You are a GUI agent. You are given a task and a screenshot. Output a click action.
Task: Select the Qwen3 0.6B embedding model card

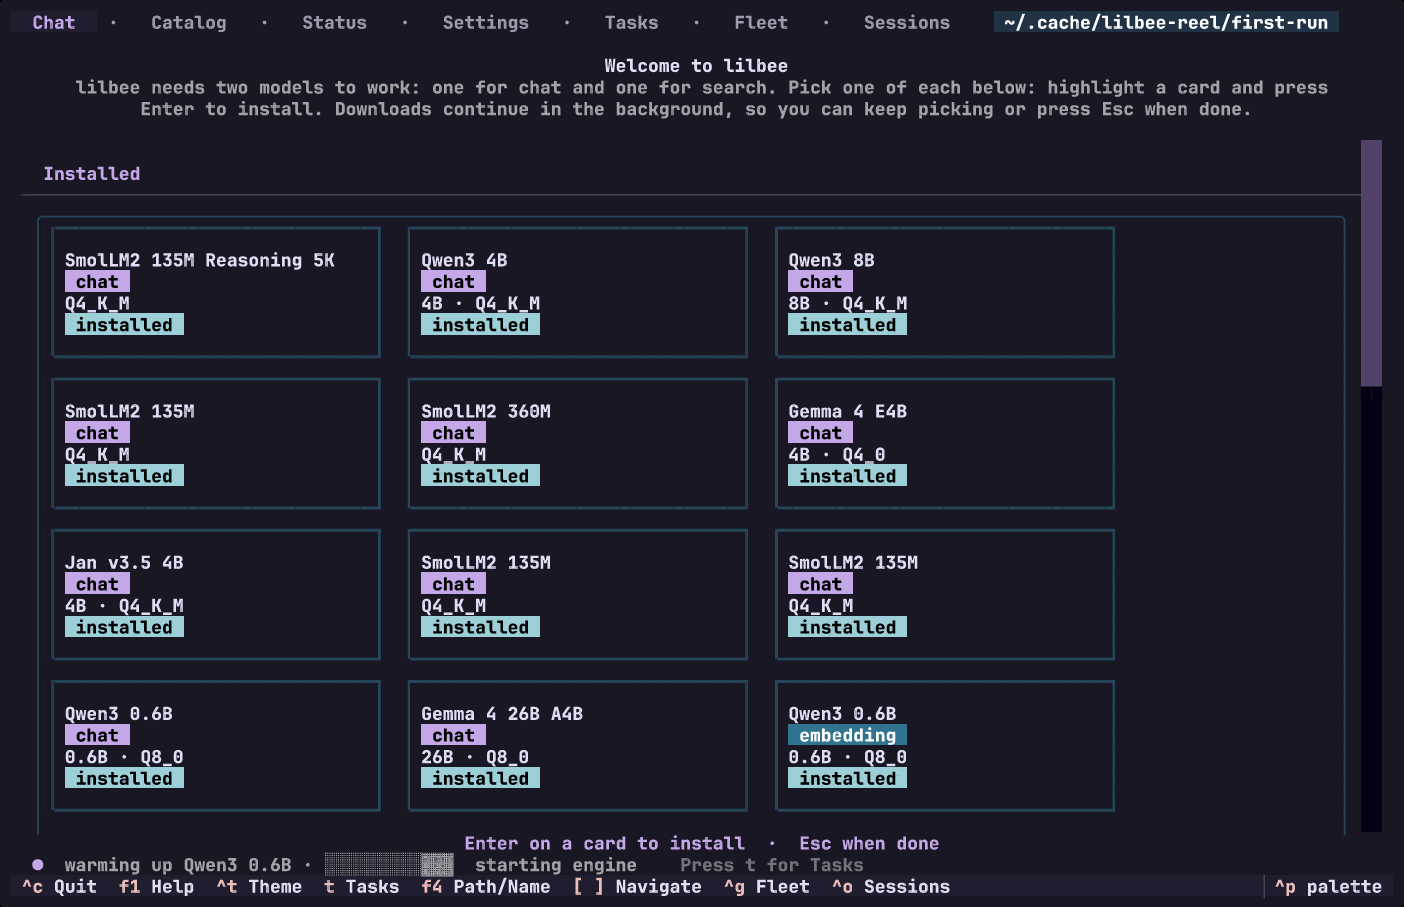[x=945, y=745]
